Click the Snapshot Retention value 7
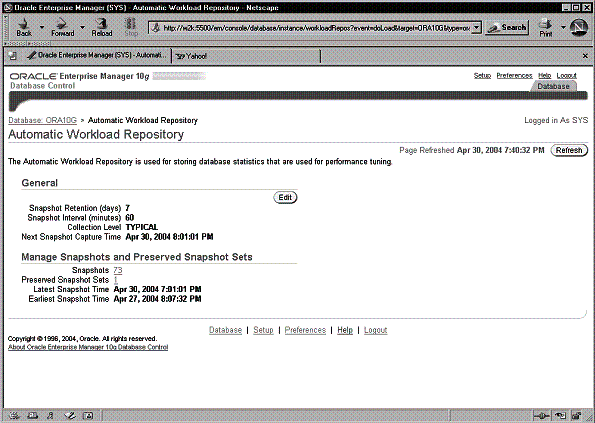This screenshot has height=423, width=595. pos(128,208)
